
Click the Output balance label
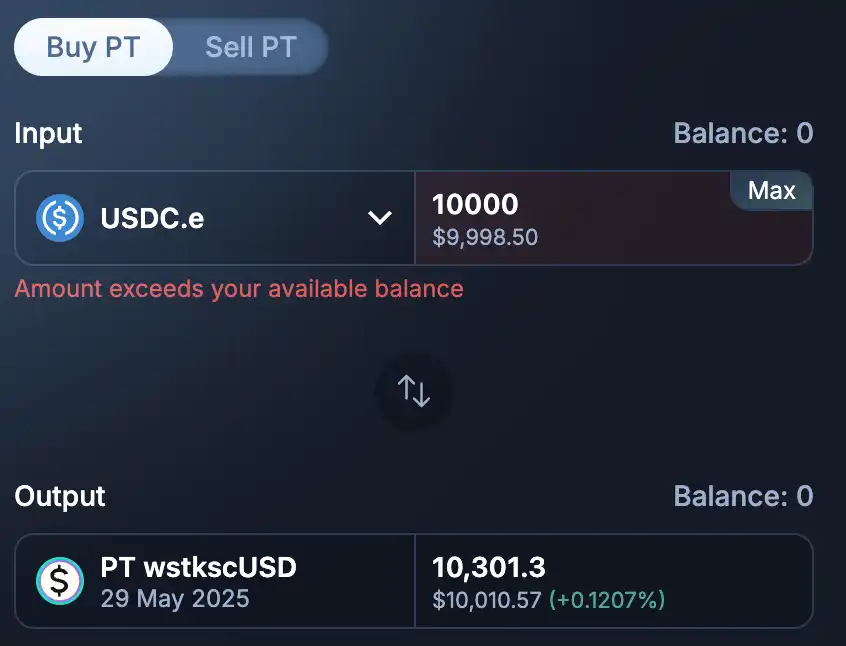click(743, 496)
